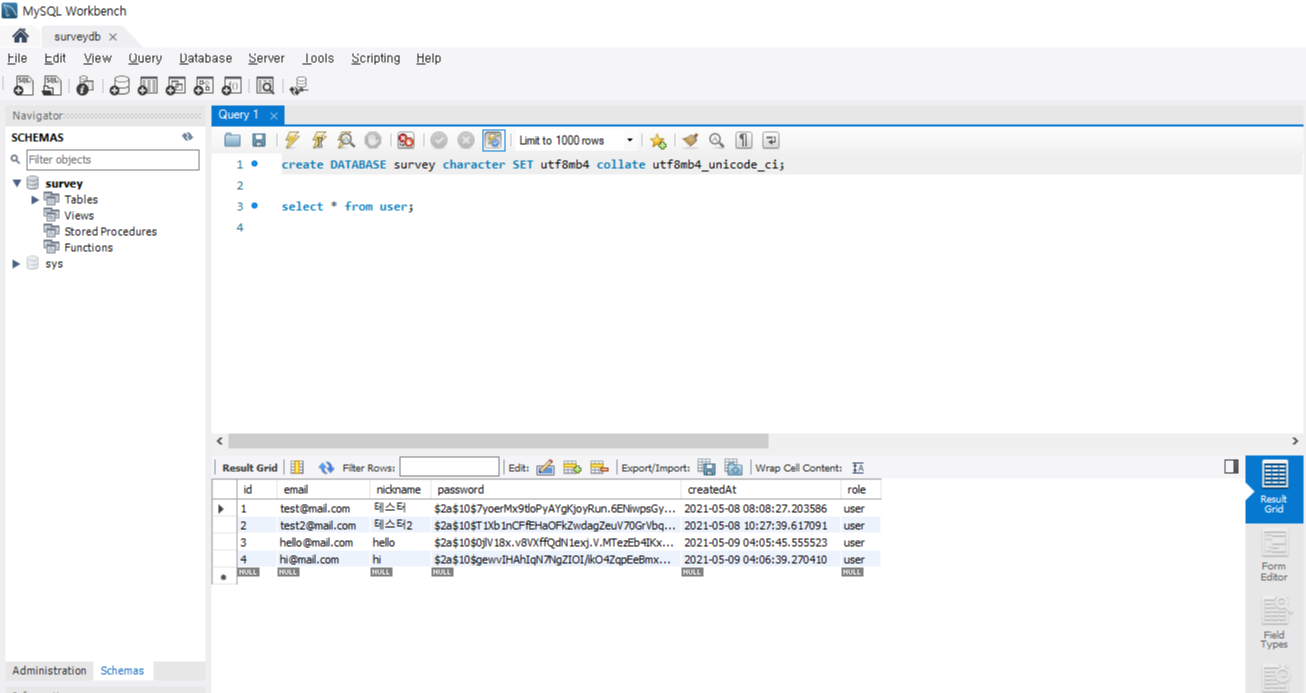Open Database menu

[205, 58]
